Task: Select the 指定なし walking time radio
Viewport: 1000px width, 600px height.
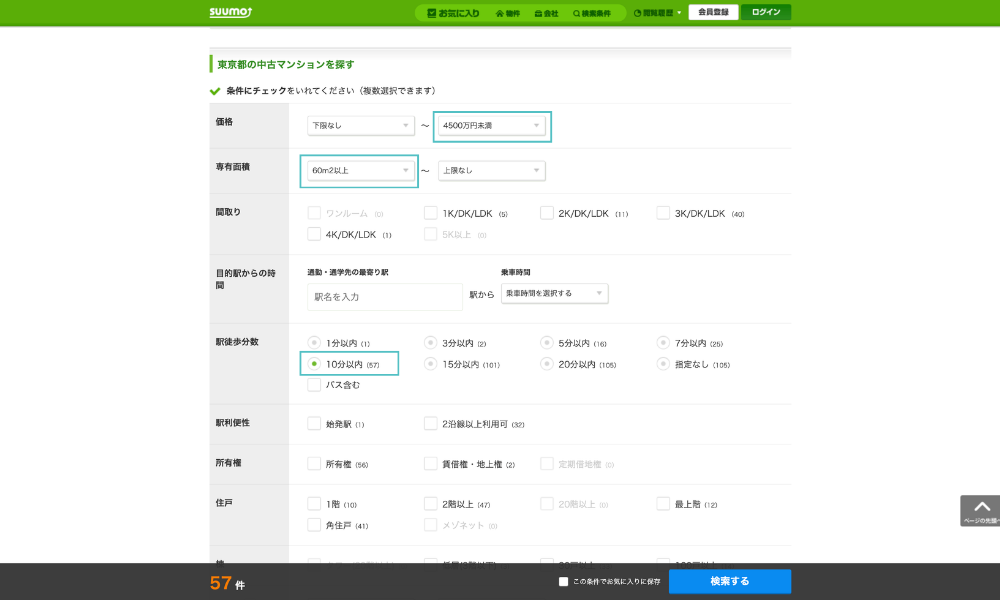Action: (x=663, y=364)
